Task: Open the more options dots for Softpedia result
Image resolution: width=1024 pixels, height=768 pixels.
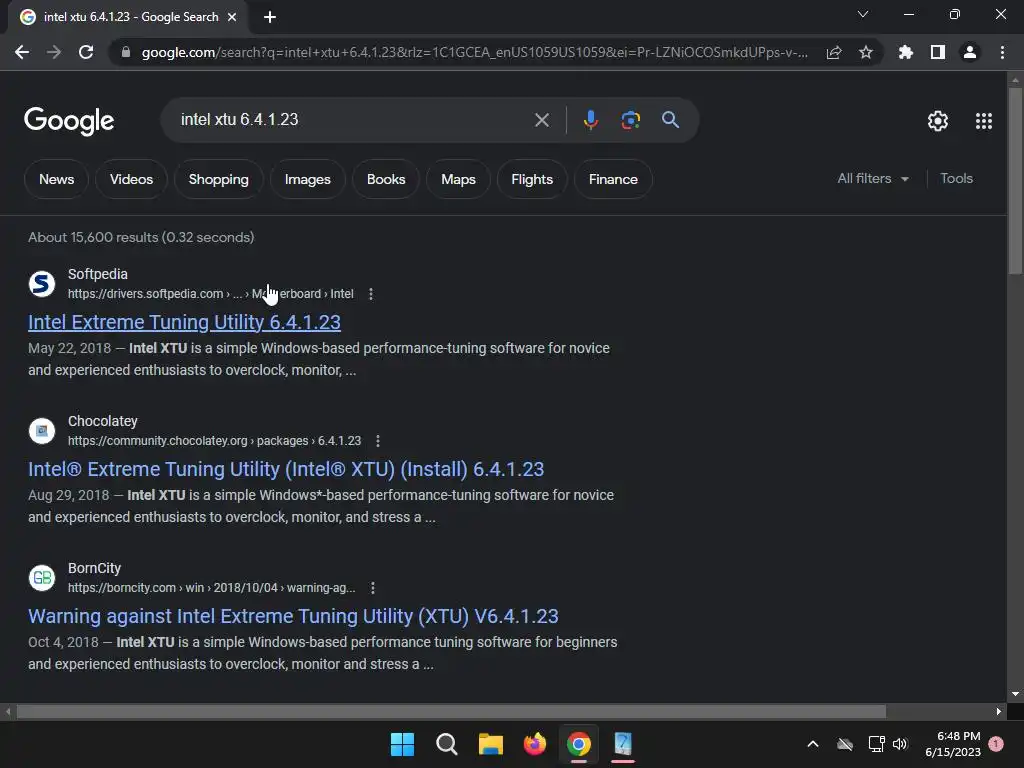Action: 371,294
